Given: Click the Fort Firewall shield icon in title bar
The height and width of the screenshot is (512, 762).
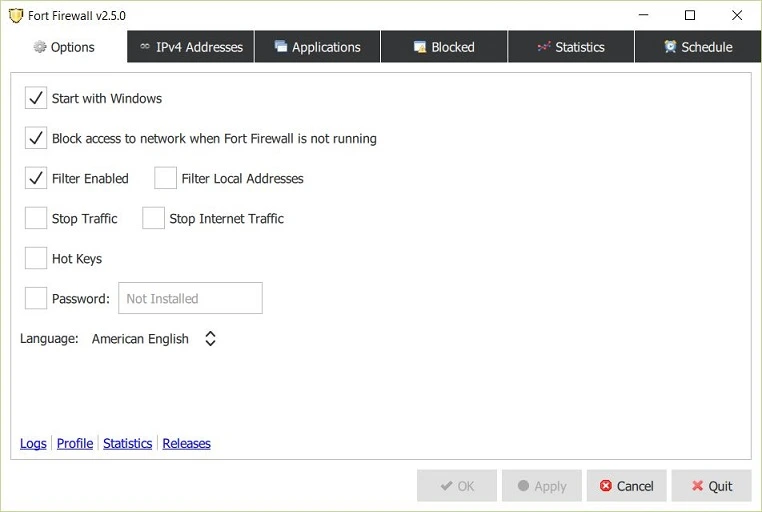Looking at the screenshot, I should coord(16,16).
